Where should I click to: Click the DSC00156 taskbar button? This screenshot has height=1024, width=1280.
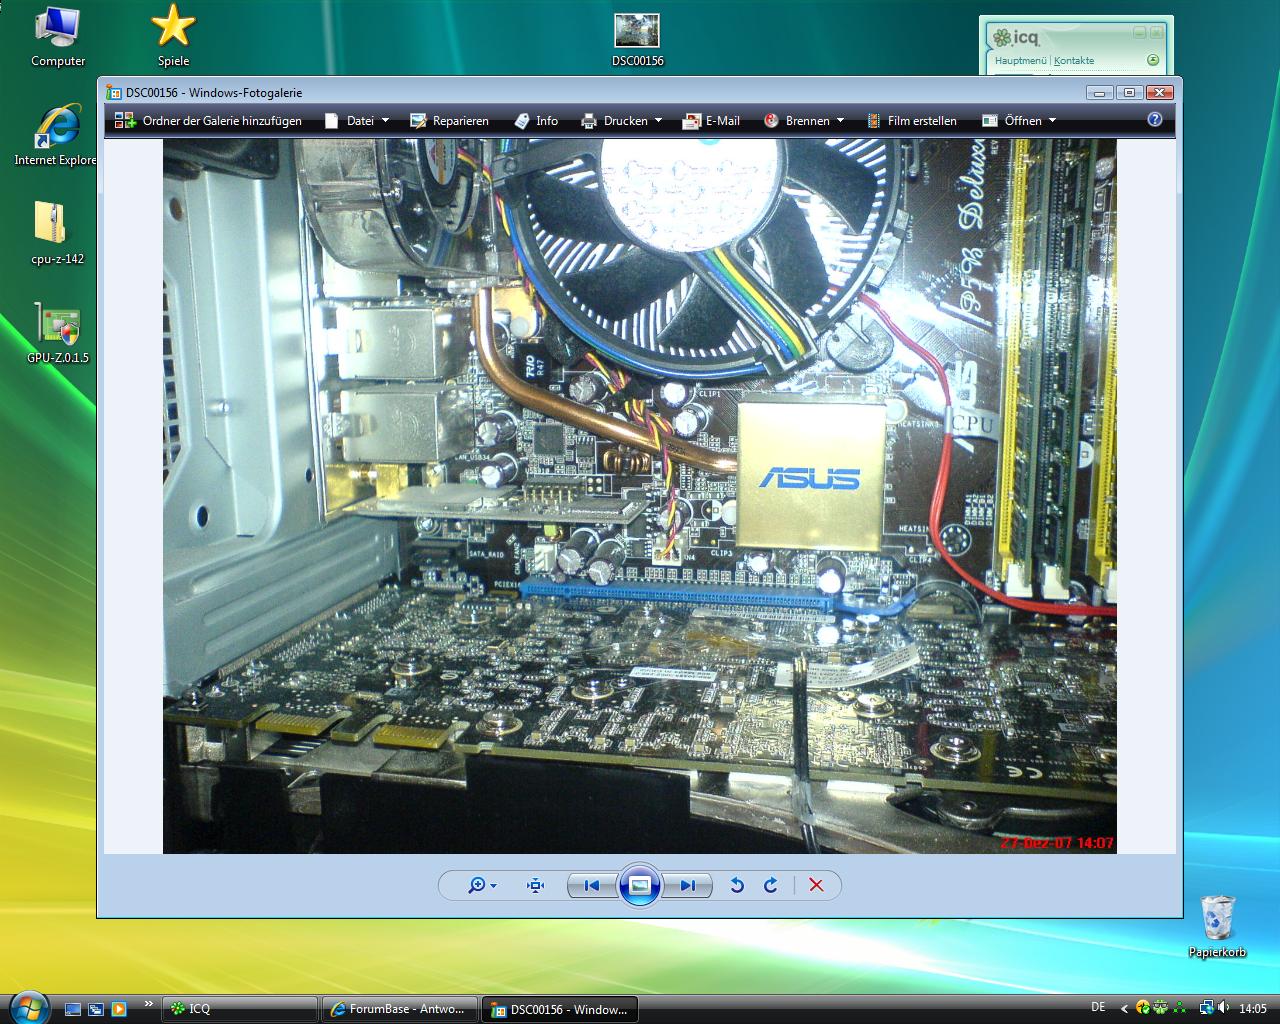pyautogui.click(x=560, y=1009)
